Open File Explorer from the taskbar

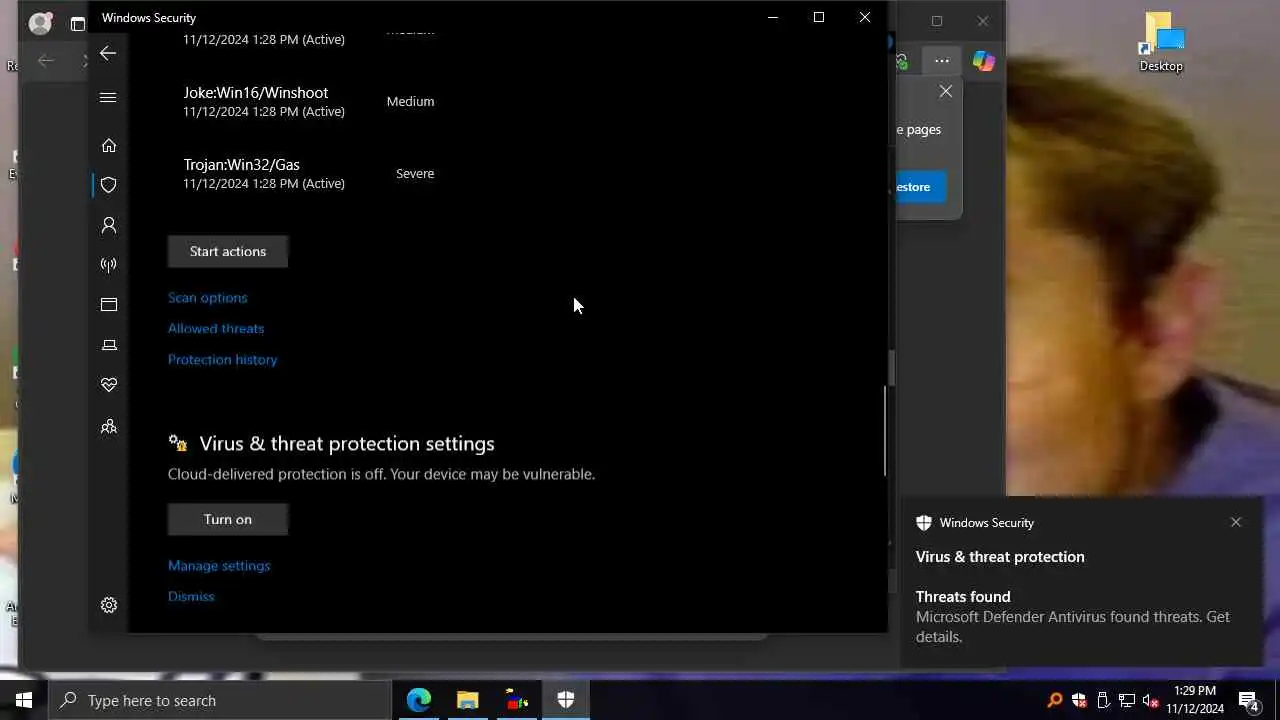pos(468,700)
